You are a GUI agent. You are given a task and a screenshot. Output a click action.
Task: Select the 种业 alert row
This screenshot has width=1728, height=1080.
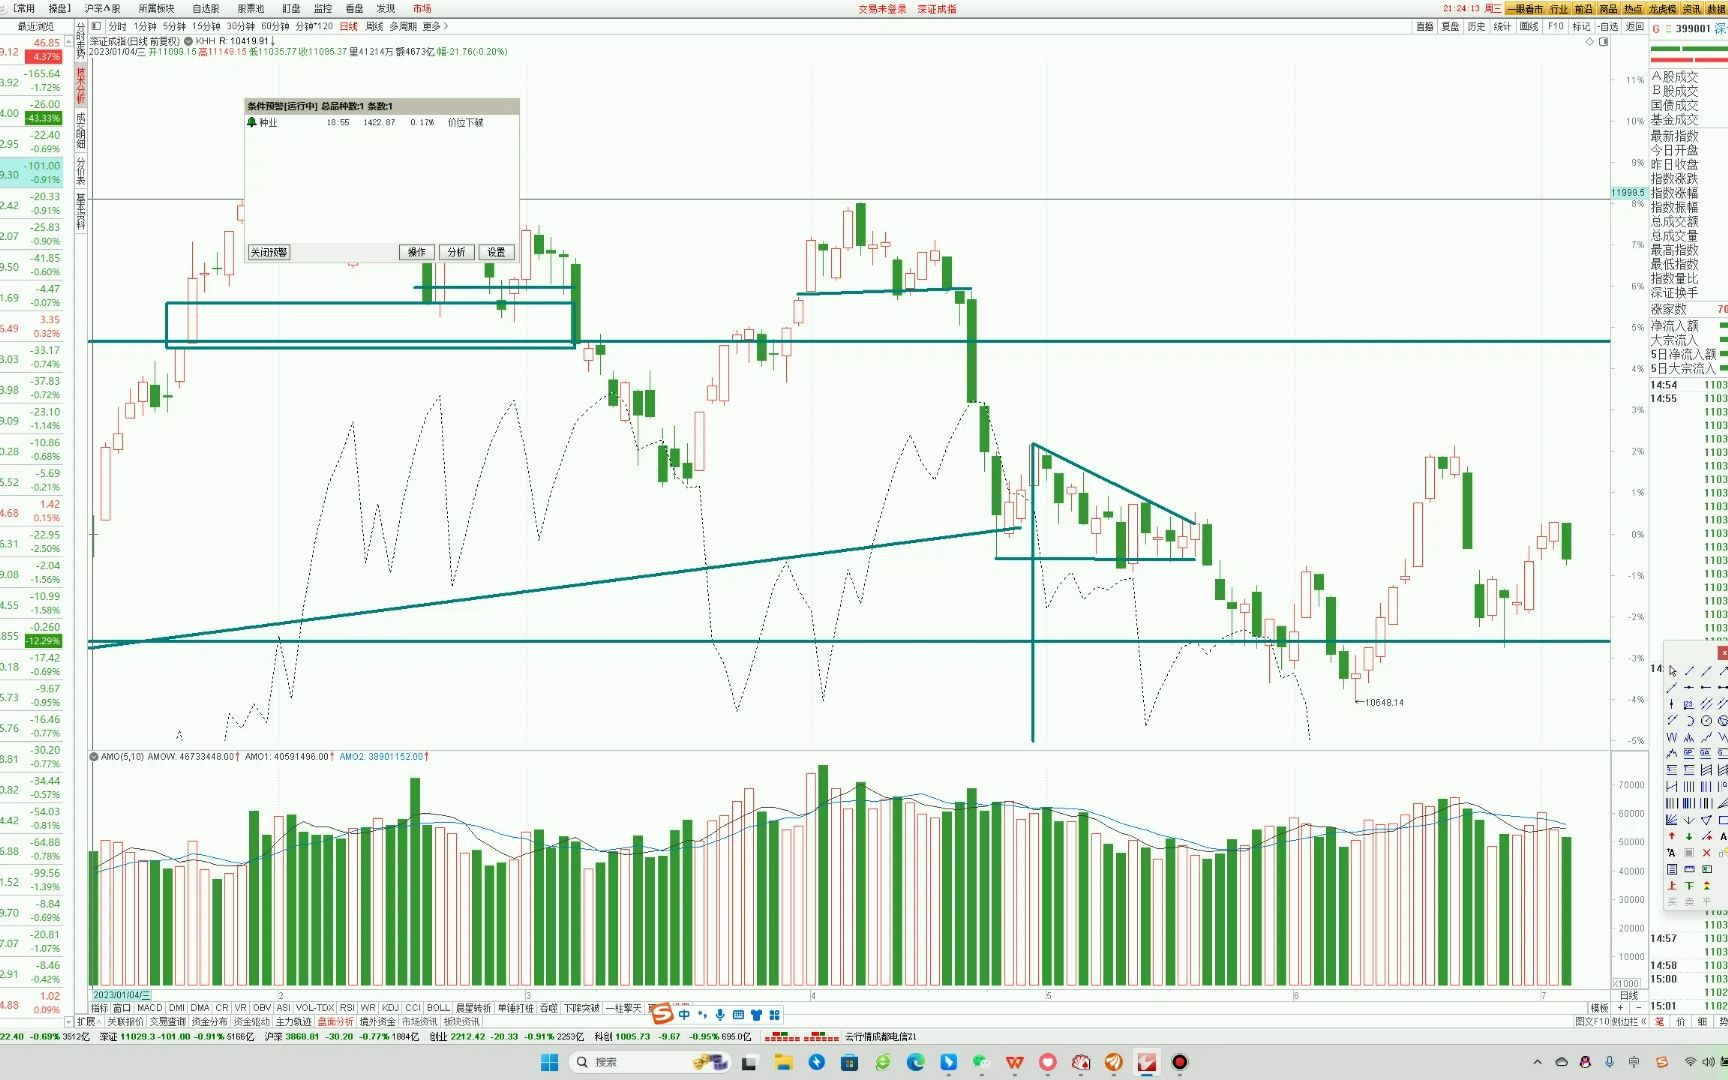(381, 122)
